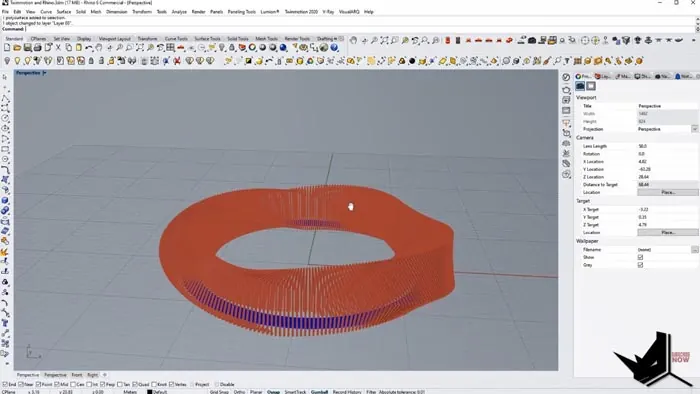The image size is (700, 394).
Task: Switch to the Front viewport tab
Action: pyautogui.click(x=77, y=375)
